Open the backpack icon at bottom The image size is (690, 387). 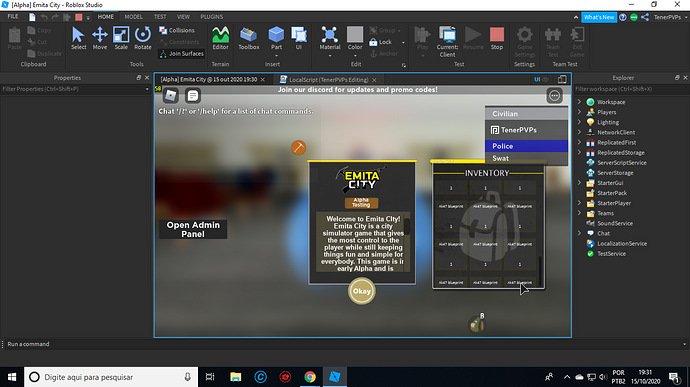point(477,324)
